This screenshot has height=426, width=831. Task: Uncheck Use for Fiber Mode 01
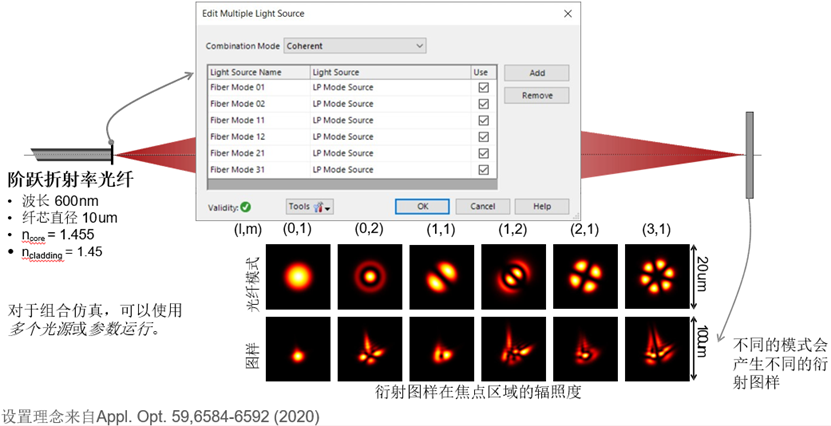point(483,87)
